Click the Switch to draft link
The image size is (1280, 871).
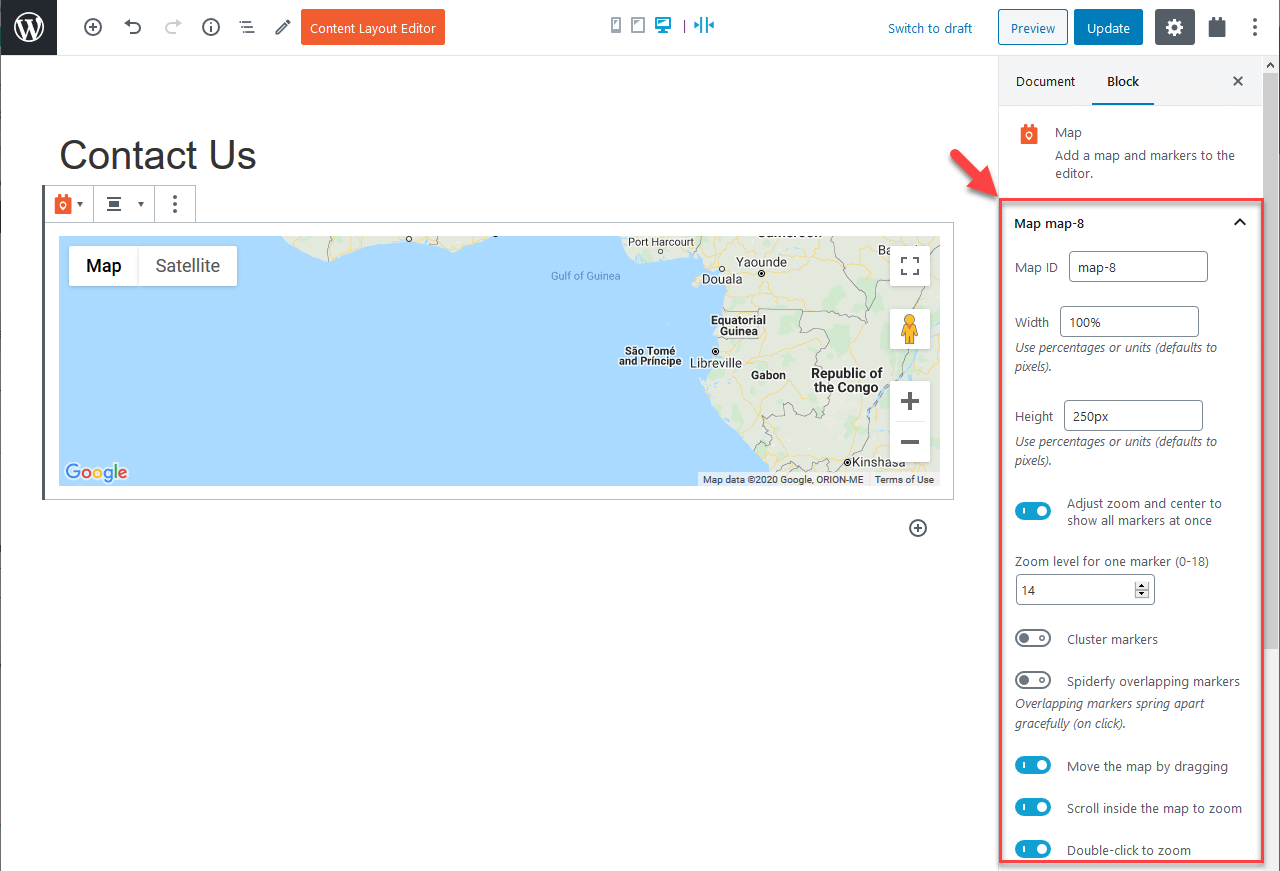(930, 28)
